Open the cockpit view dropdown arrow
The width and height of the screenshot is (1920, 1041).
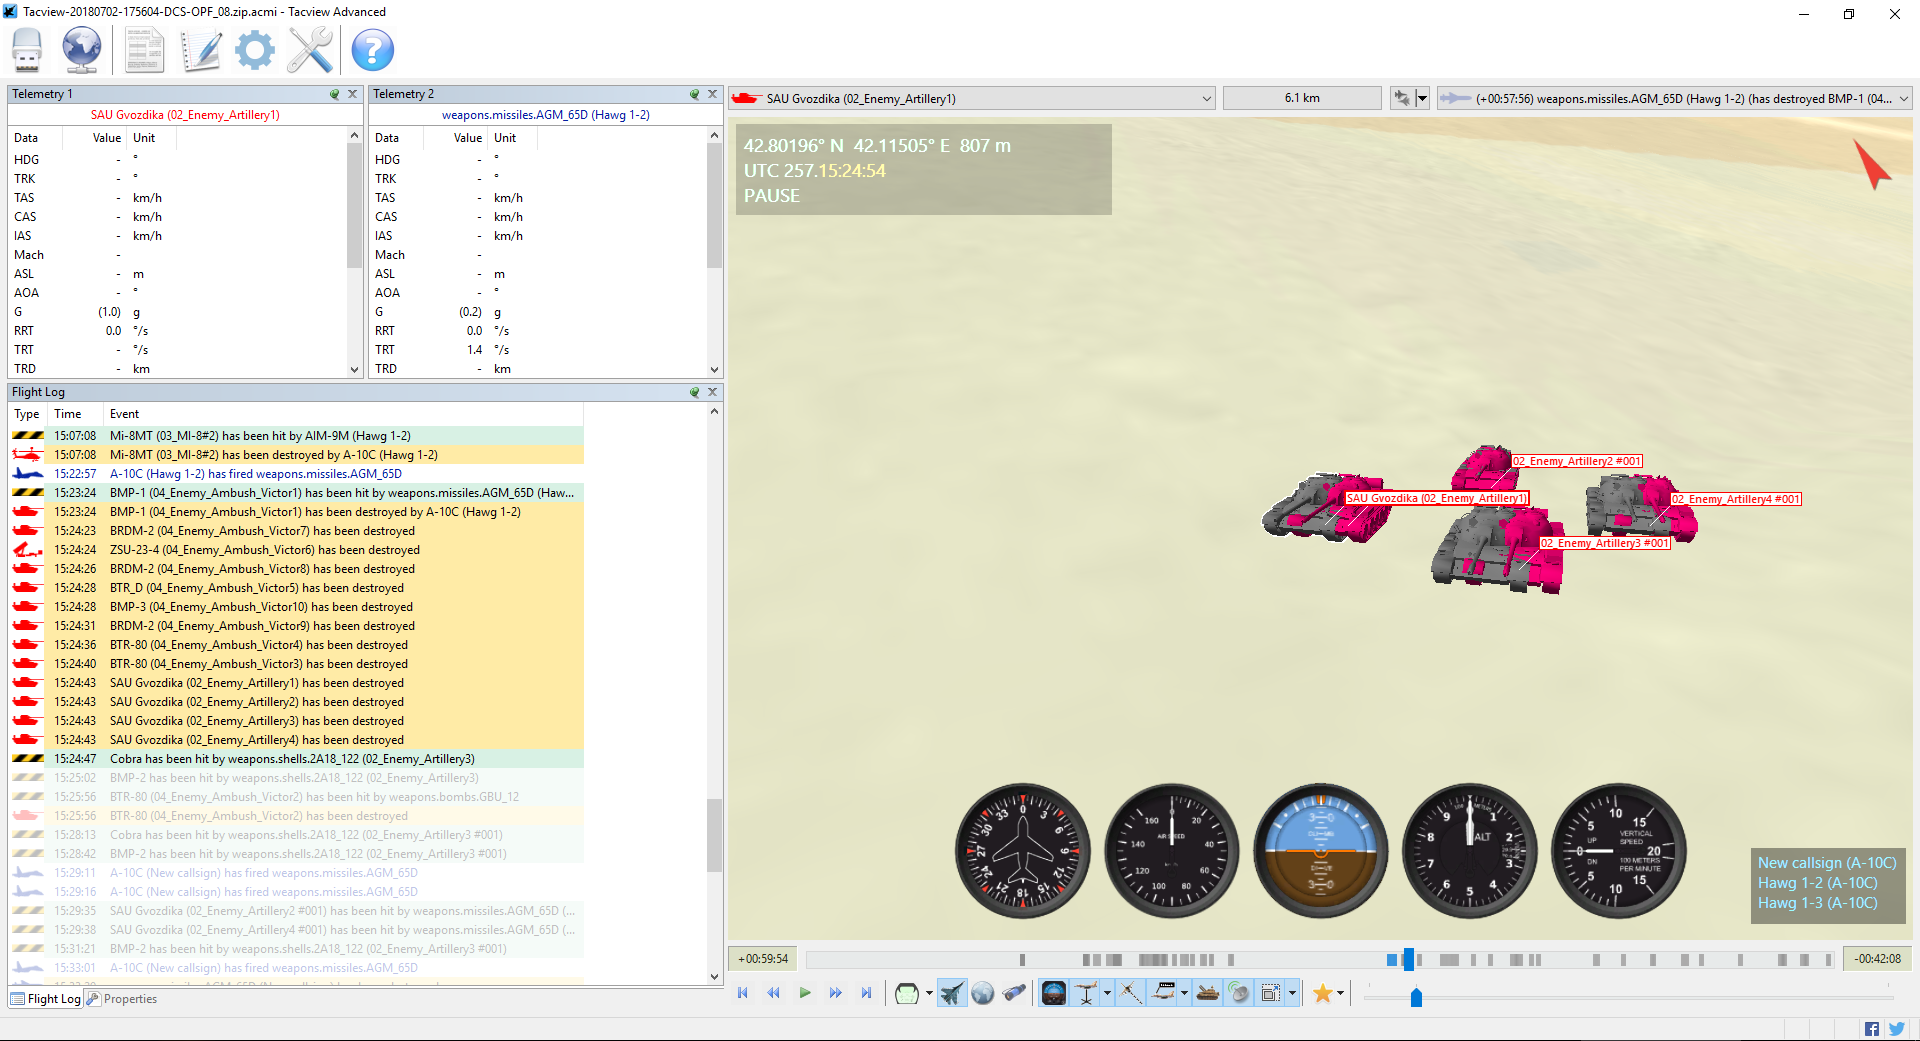pyautogui.click(x=929, y=993)
